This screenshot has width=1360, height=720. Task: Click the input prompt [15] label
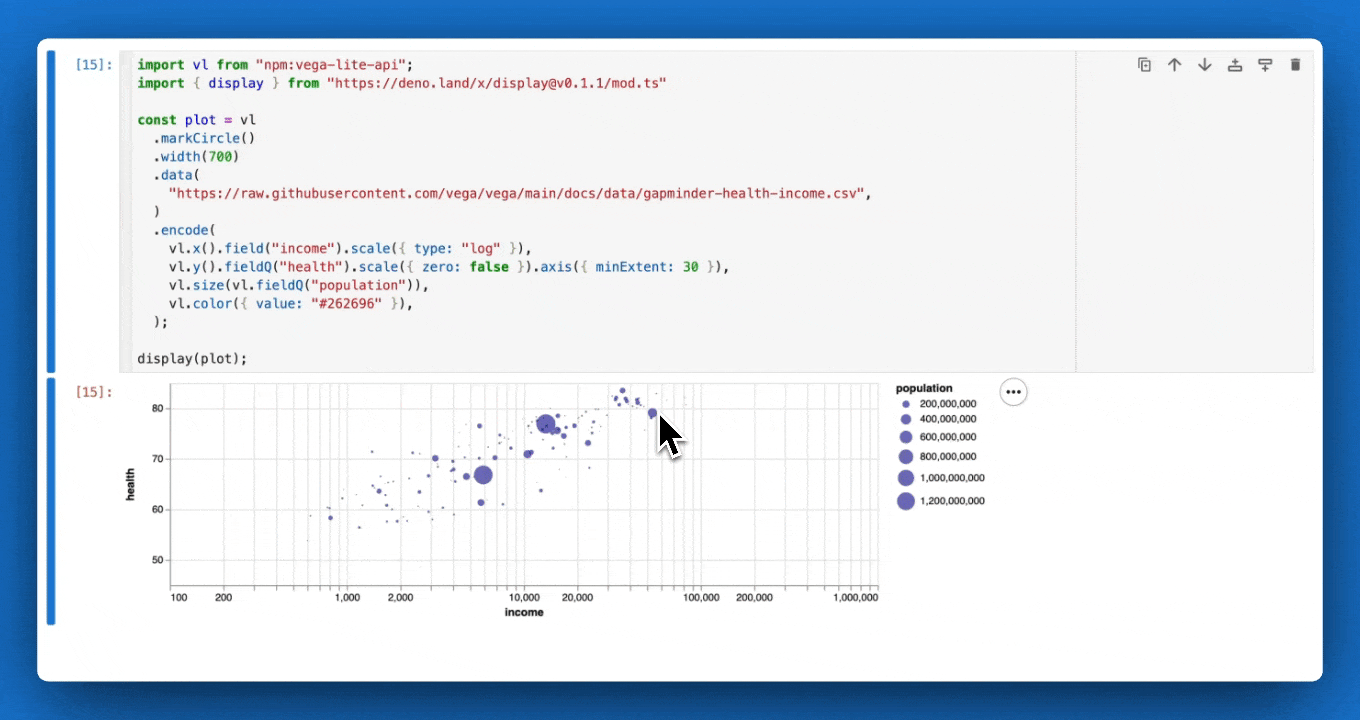(x=92, y=64)
